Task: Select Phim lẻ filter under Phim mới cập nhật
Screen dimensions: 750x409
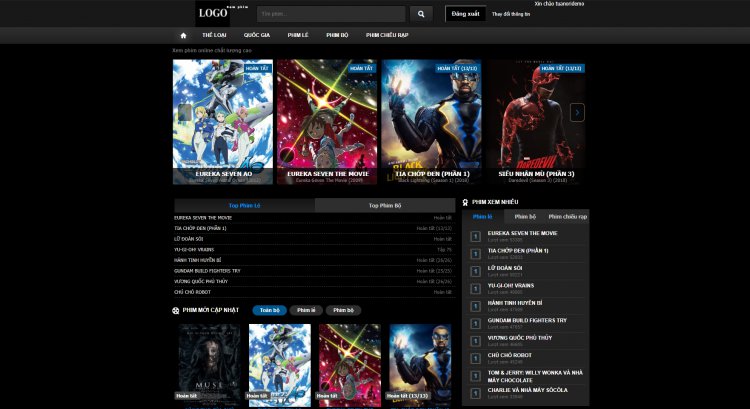Action: (x=306, y=310)
